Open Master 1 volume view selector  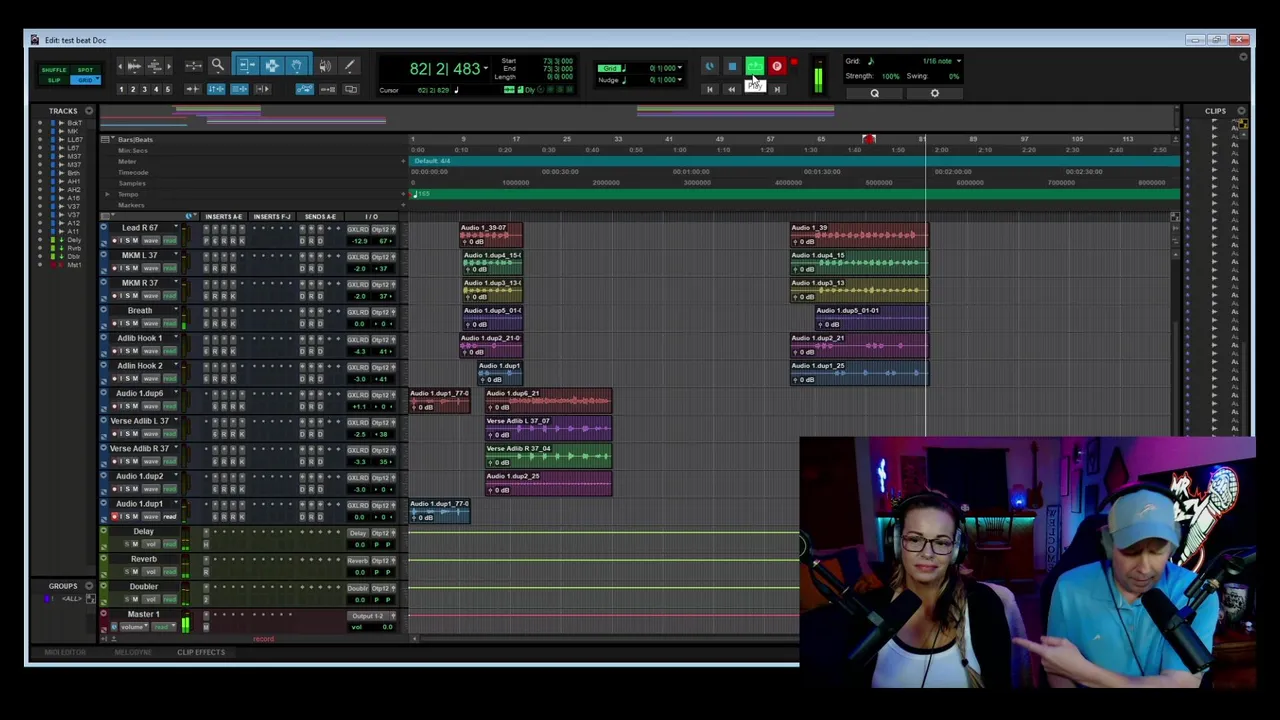(x=134, y=627)
